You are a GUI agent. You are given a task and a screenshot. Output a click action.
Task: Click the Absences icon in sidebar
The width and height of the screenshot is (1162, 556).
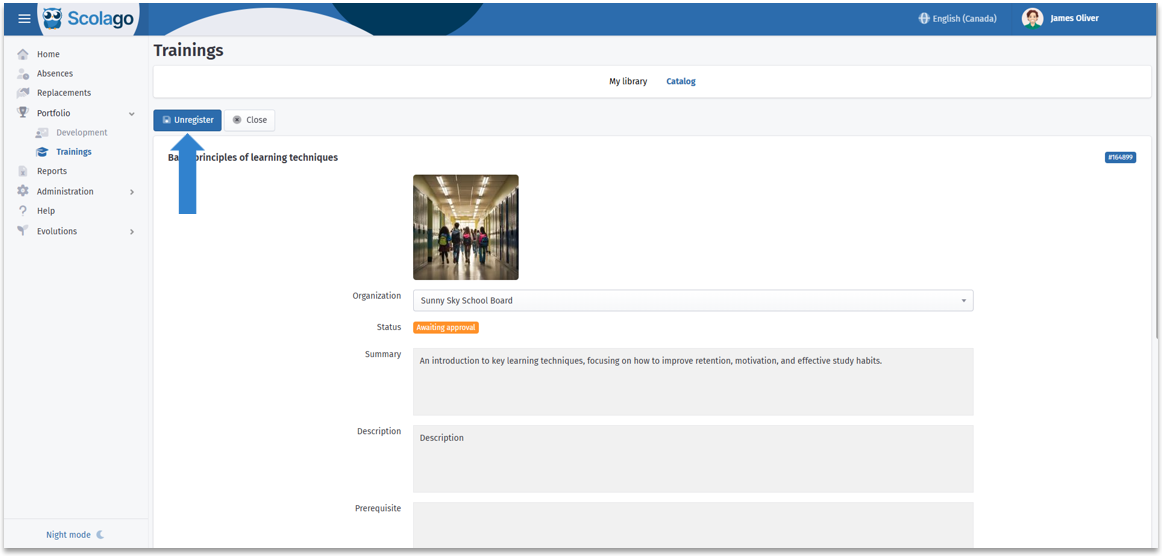click(23, 73)
